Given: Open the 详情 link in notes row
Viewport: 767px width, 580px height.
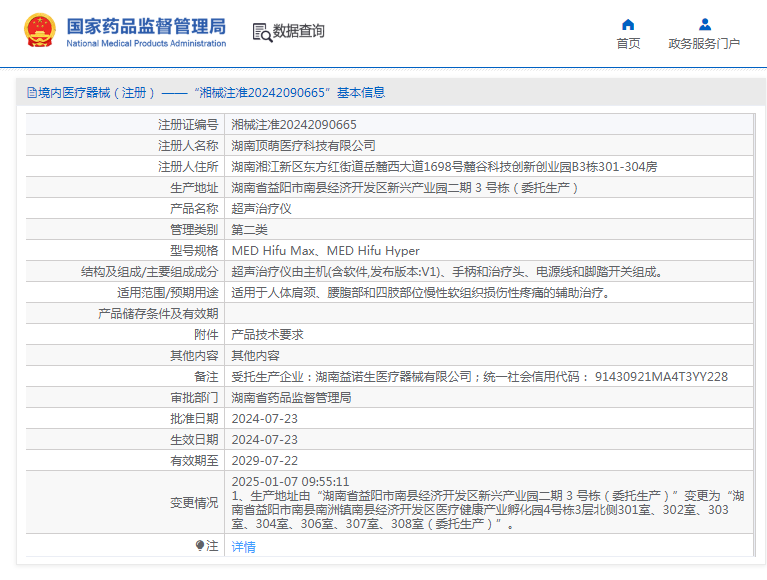Looking at the screenshot, I should click(243, 547).
